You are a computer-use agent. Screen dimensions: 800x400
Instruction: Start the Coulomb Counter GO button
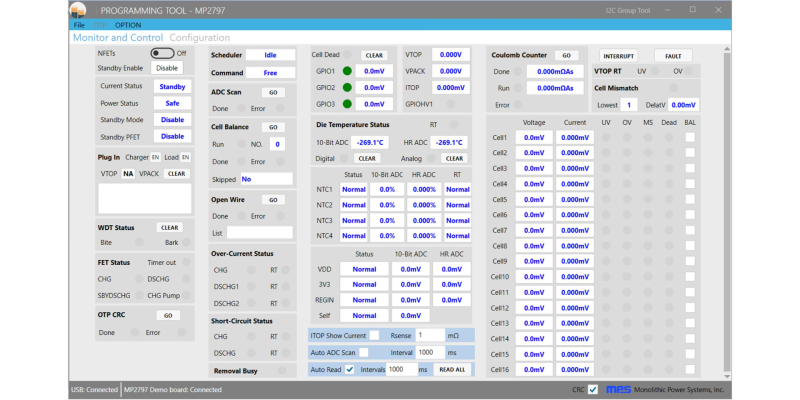[566, 55]
